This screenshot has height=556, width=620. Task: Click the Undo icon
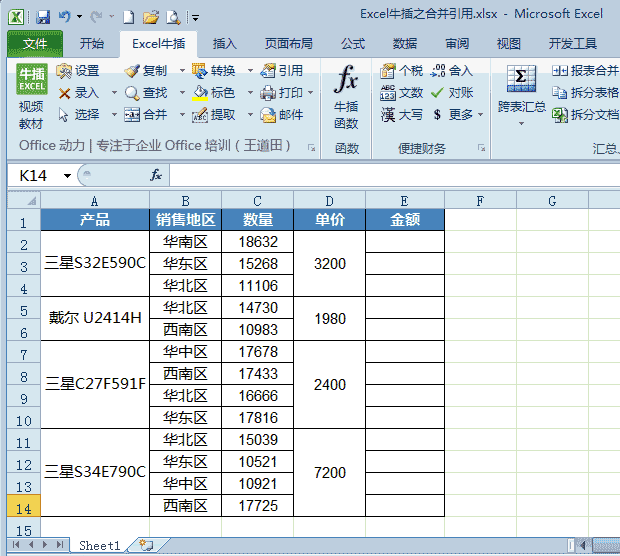64,17
